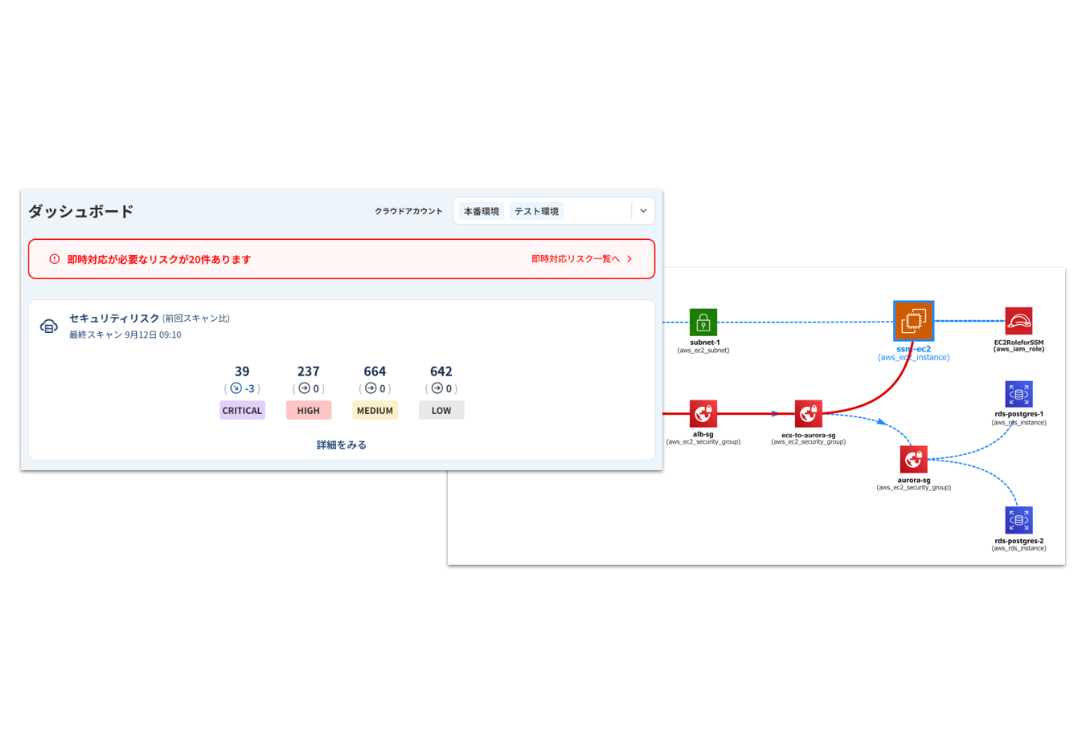Click the EC2RoleforSSM node label
1085x753 pixels.
tap(1019, 343)
